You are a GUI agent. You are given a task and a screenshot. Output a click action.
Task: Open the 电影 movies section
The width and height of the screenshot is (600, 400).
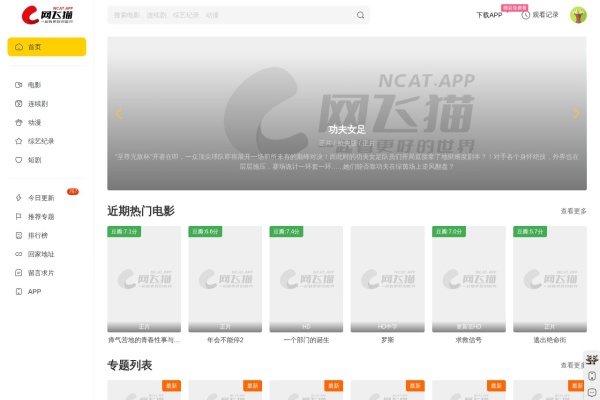pyautogui.click(x=34, y=85)
